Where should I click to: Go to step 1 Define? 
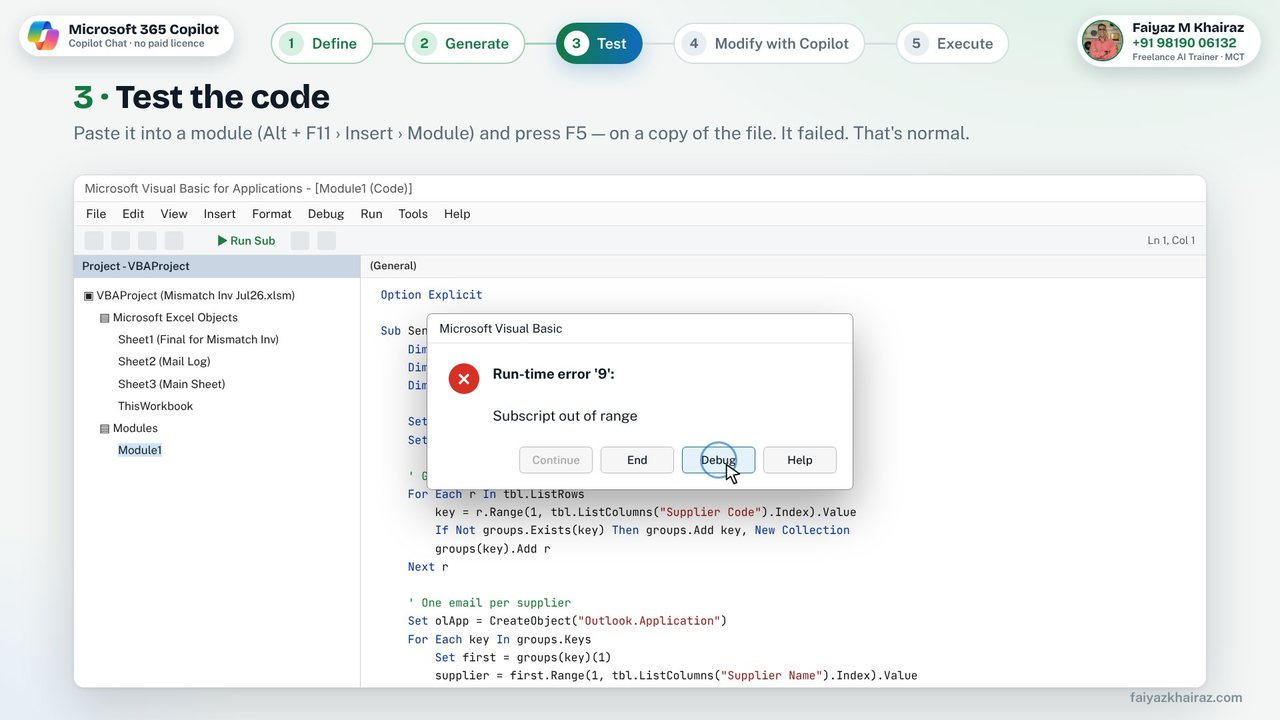322,43
